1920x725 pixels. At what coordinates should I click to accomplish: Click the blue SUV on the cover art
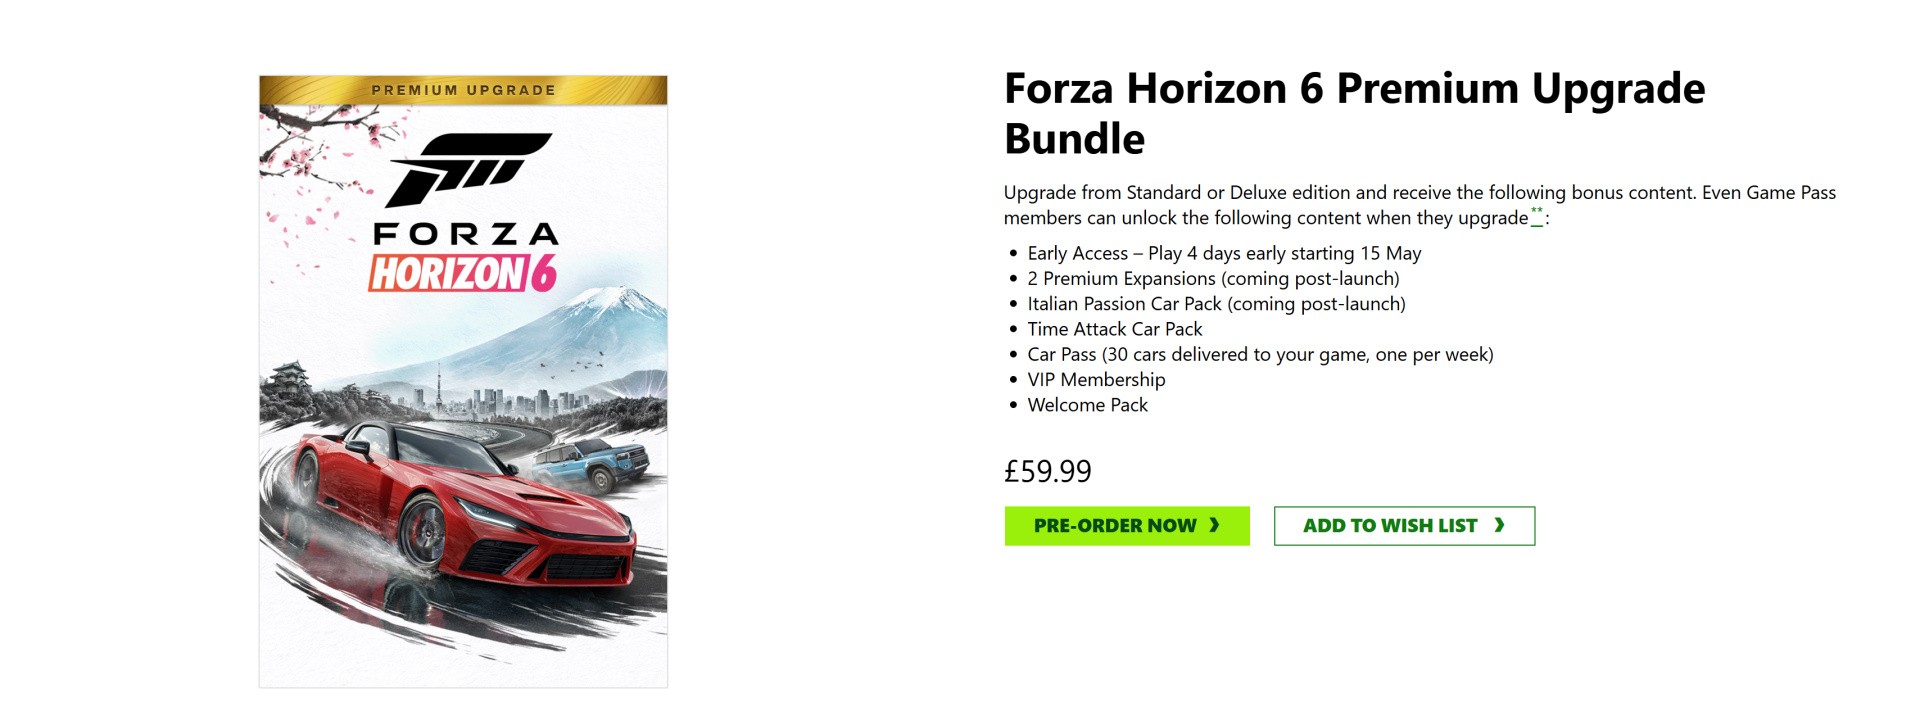[x=594, y=463]
